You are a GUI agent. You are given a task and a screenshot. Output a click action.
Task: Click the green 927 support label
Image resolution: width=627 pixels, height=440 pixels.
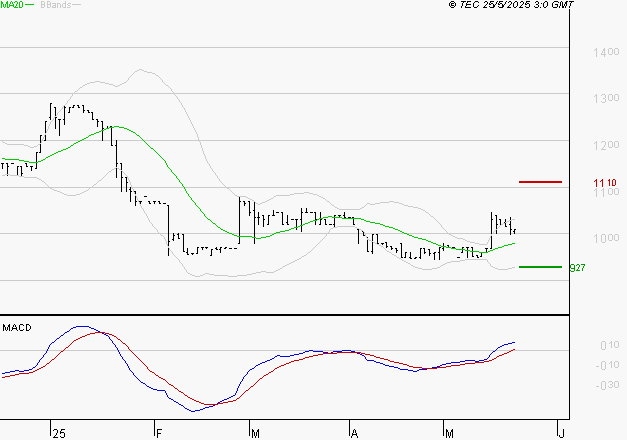[577, 268]
